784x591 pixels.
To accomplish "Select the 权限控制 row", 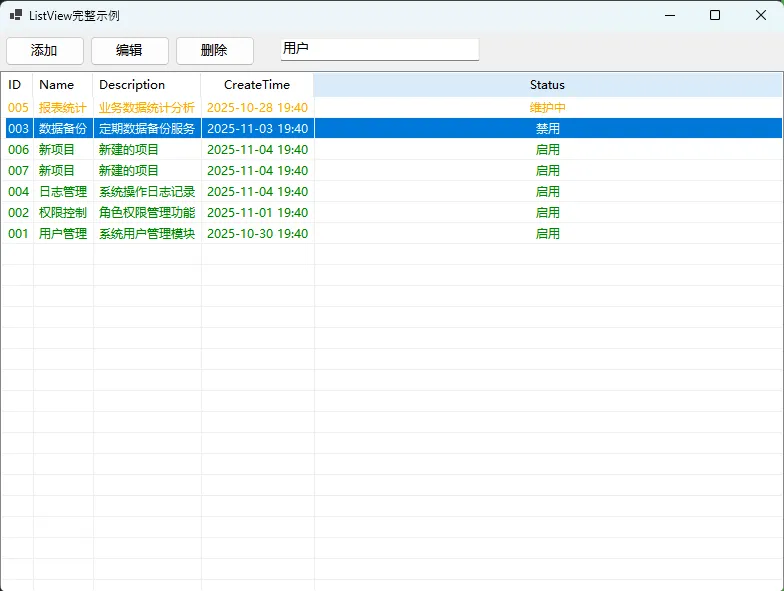I will [62, 212].
